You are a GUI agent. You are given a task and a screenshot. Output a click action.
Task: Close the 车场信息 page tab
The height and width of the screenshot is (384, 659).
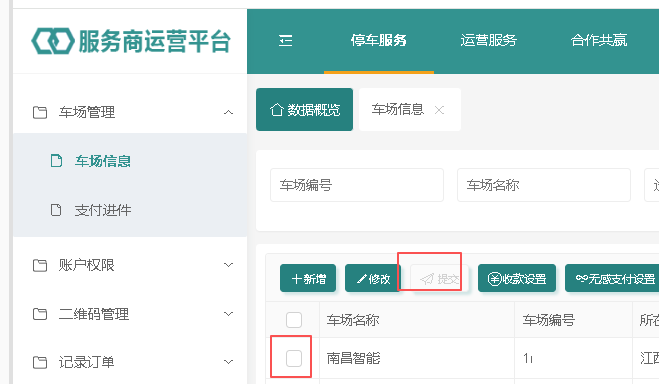click(x=439, y=110)
